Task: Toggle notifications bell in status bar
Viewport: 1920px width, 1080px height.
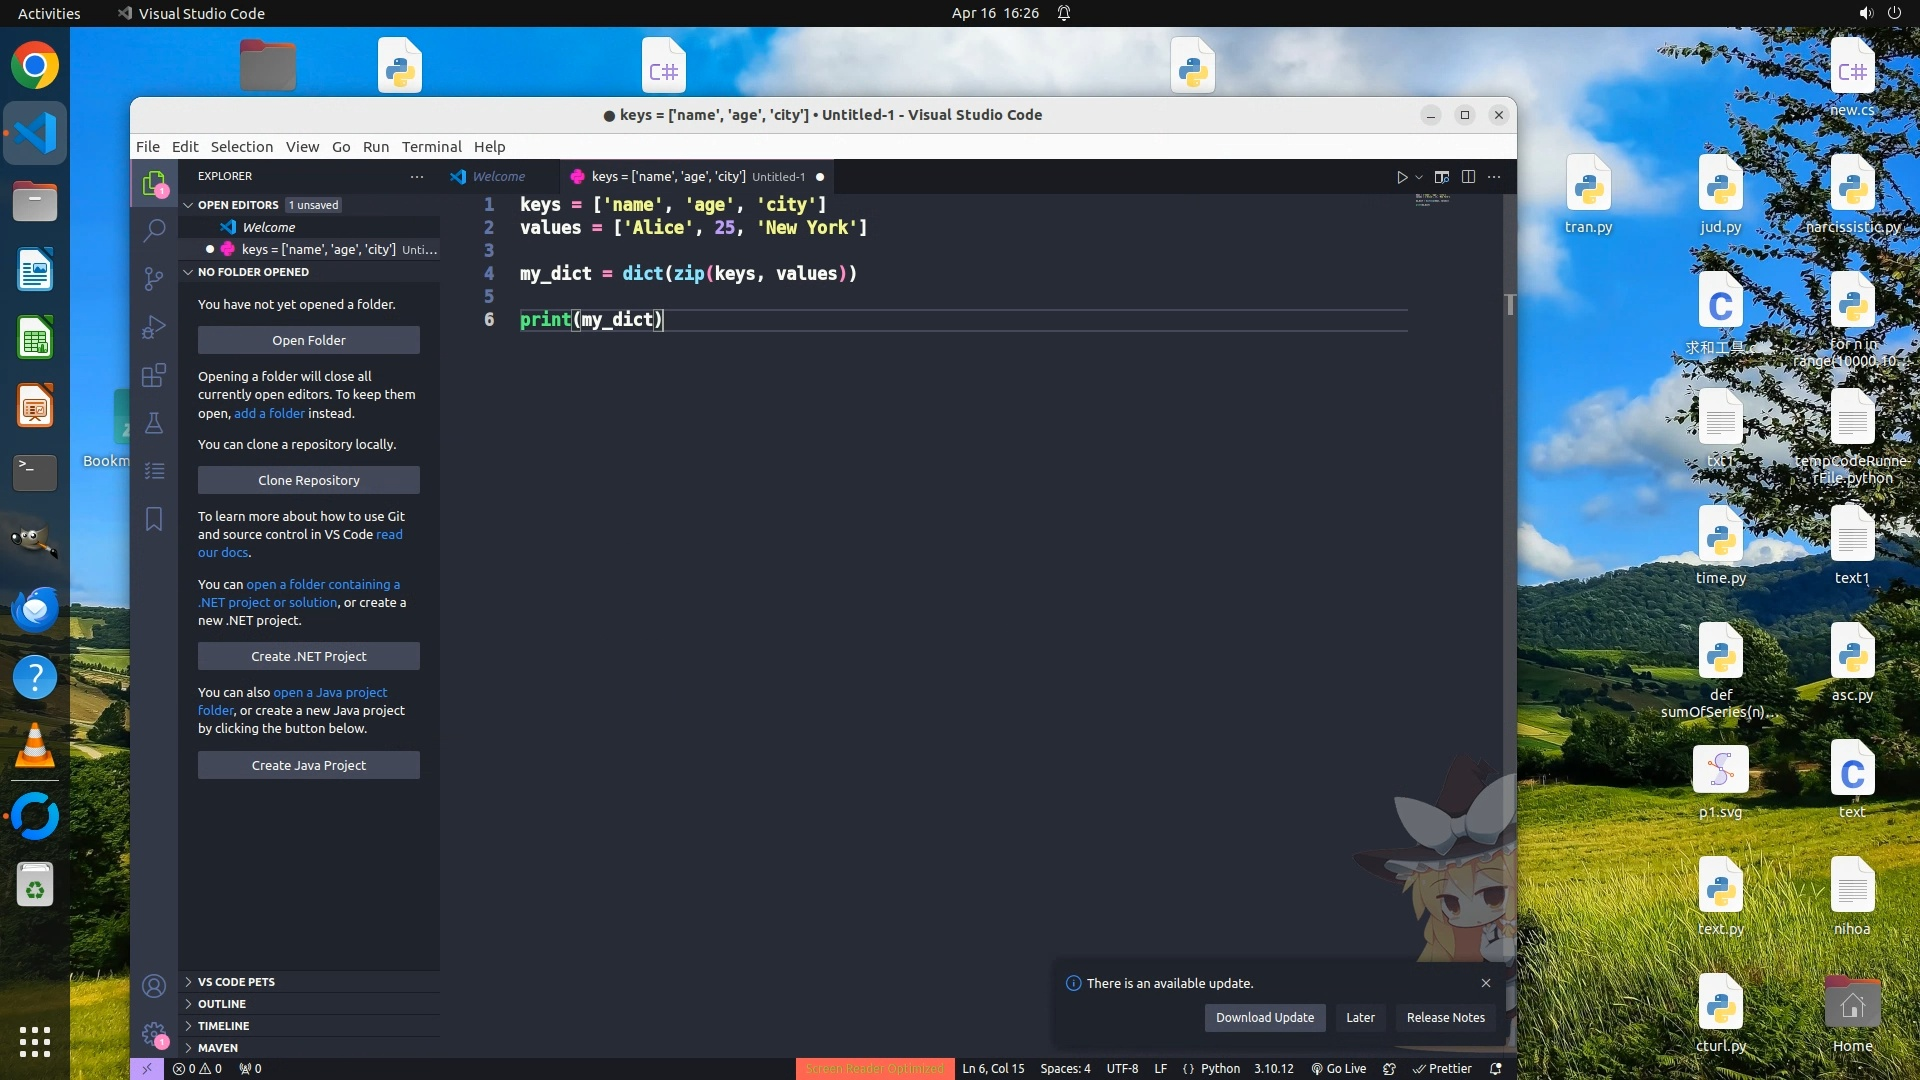Action: (1496, 1069)
